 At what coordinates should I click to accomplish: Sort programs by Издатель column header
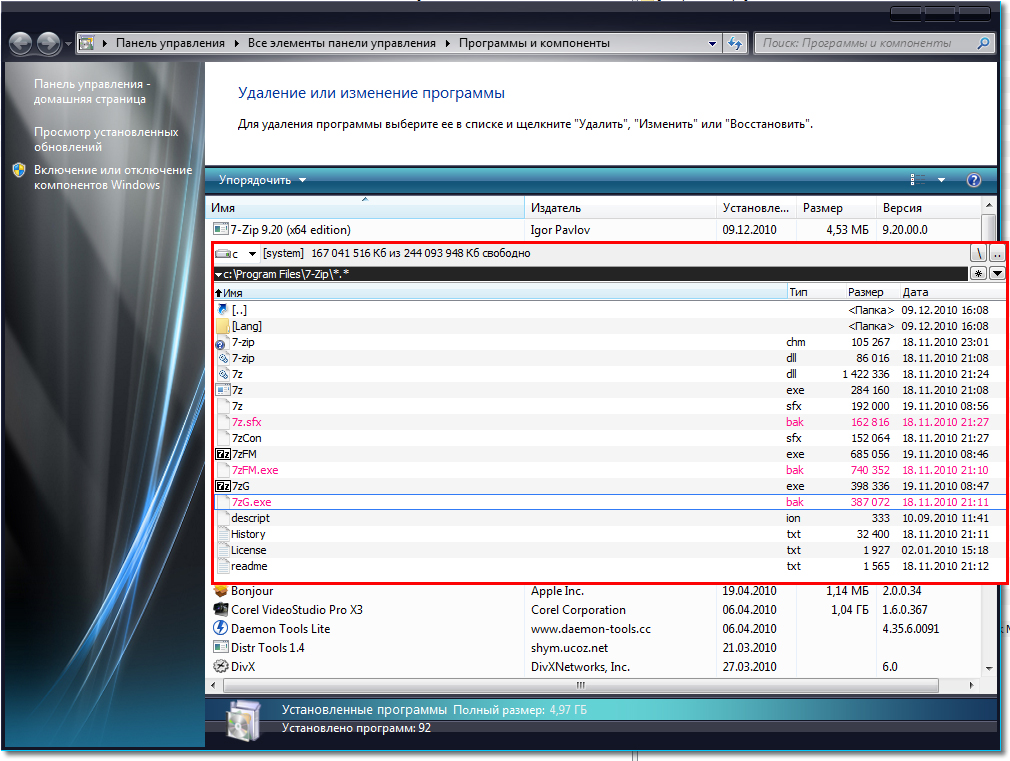(618, 208)
